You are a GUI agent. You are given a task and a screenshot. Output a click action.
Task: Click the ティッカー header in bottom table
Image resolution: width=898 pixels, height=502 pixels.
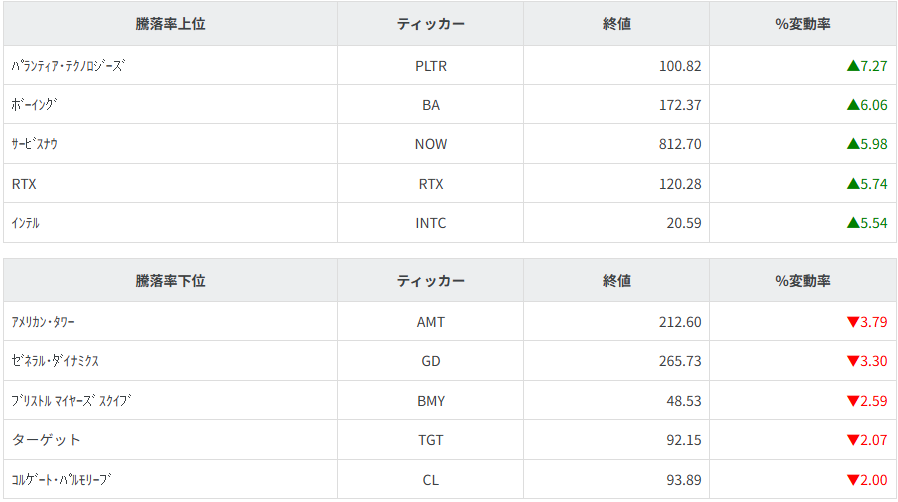click(x=431, y=281)
